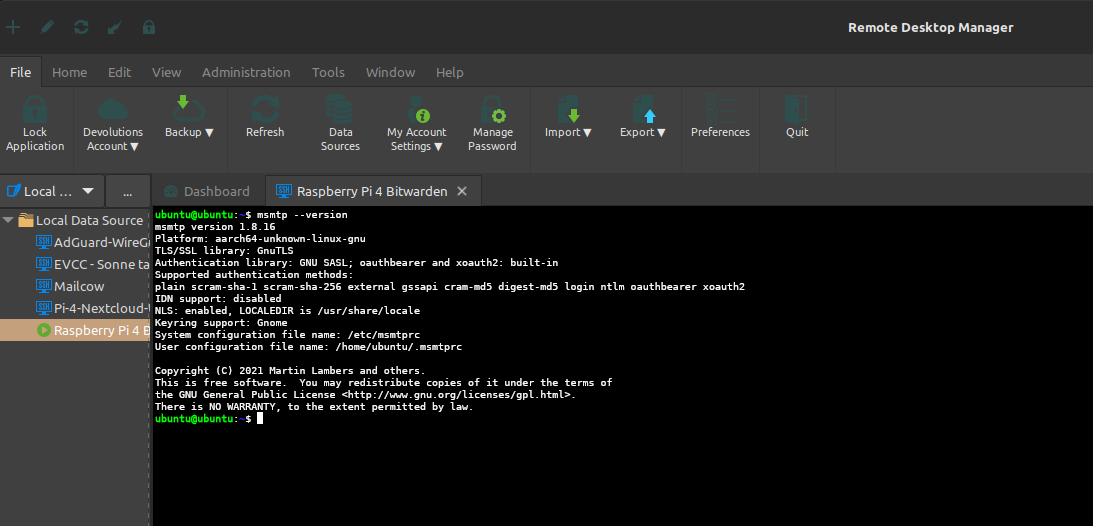This screenshot has height=526, width=1093.
Task: Select the Mailcow SSH entry
Action: pos(79,286)
